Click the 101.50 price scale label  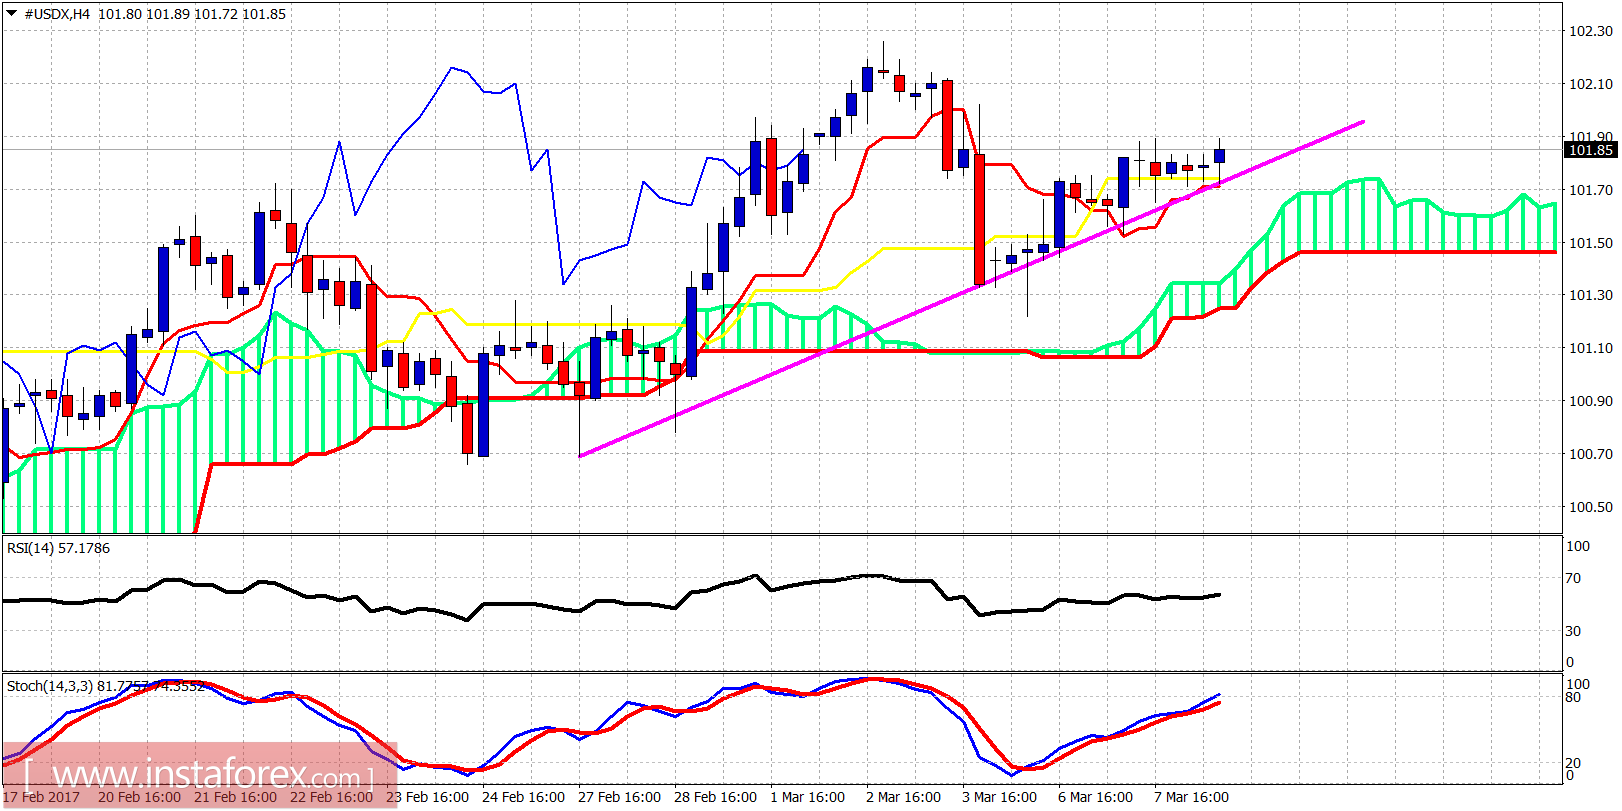[x=1590, y=243]
